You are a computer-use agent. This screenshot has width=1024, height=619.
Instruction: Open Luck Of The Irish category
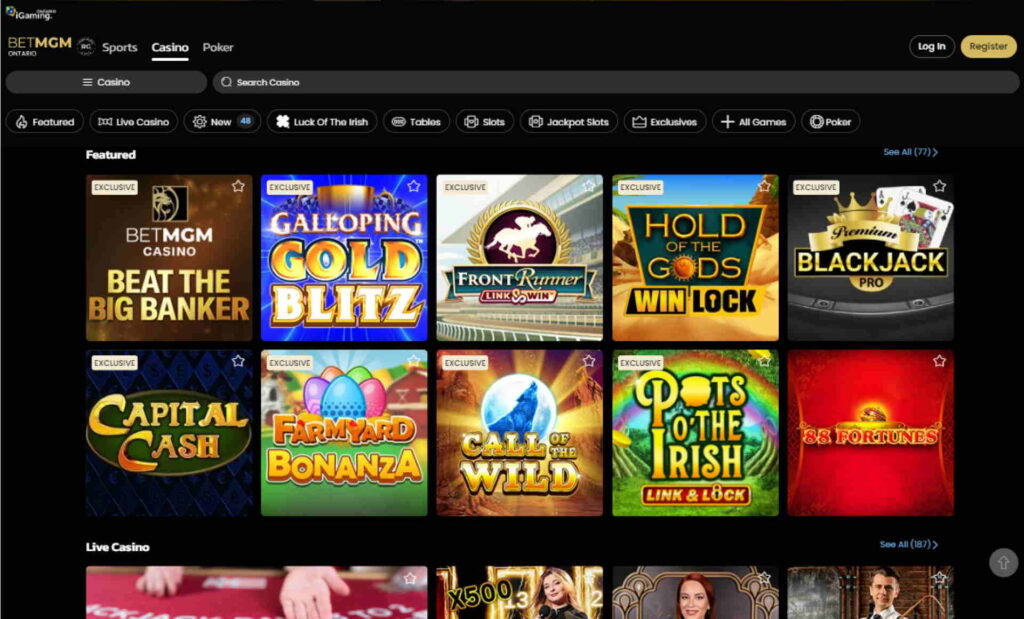click(322, 121)
